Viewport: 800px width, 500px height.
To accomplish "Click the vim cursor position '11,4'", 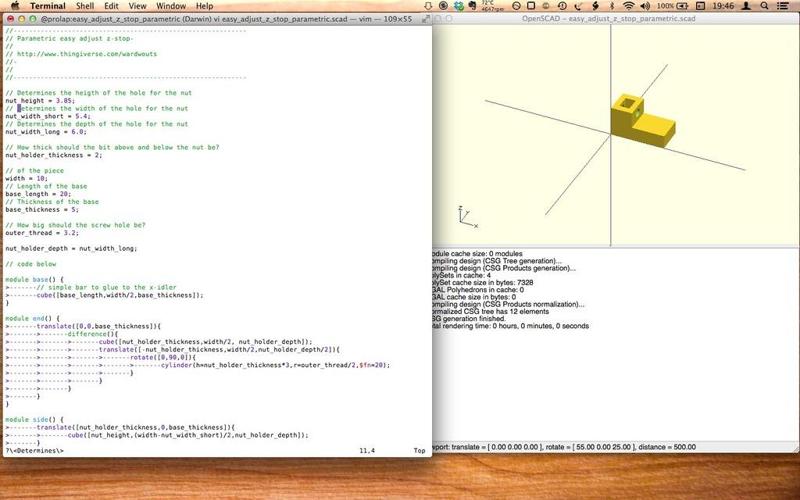I will click(367, 451).
